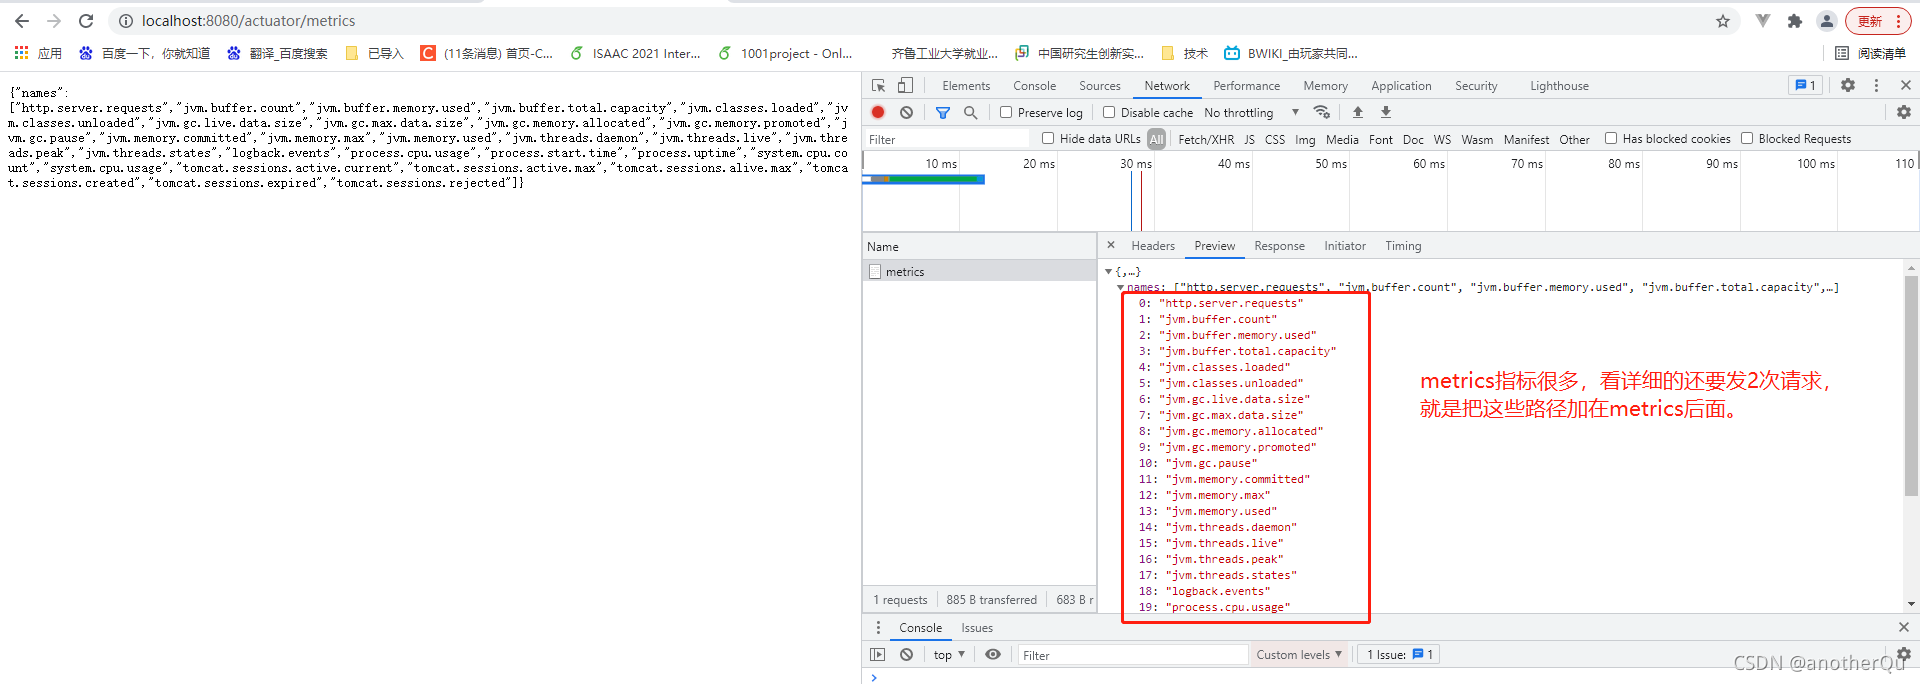Create live expression with eye icon
This screenshot has width=1920, height=684.
point(993,655)
